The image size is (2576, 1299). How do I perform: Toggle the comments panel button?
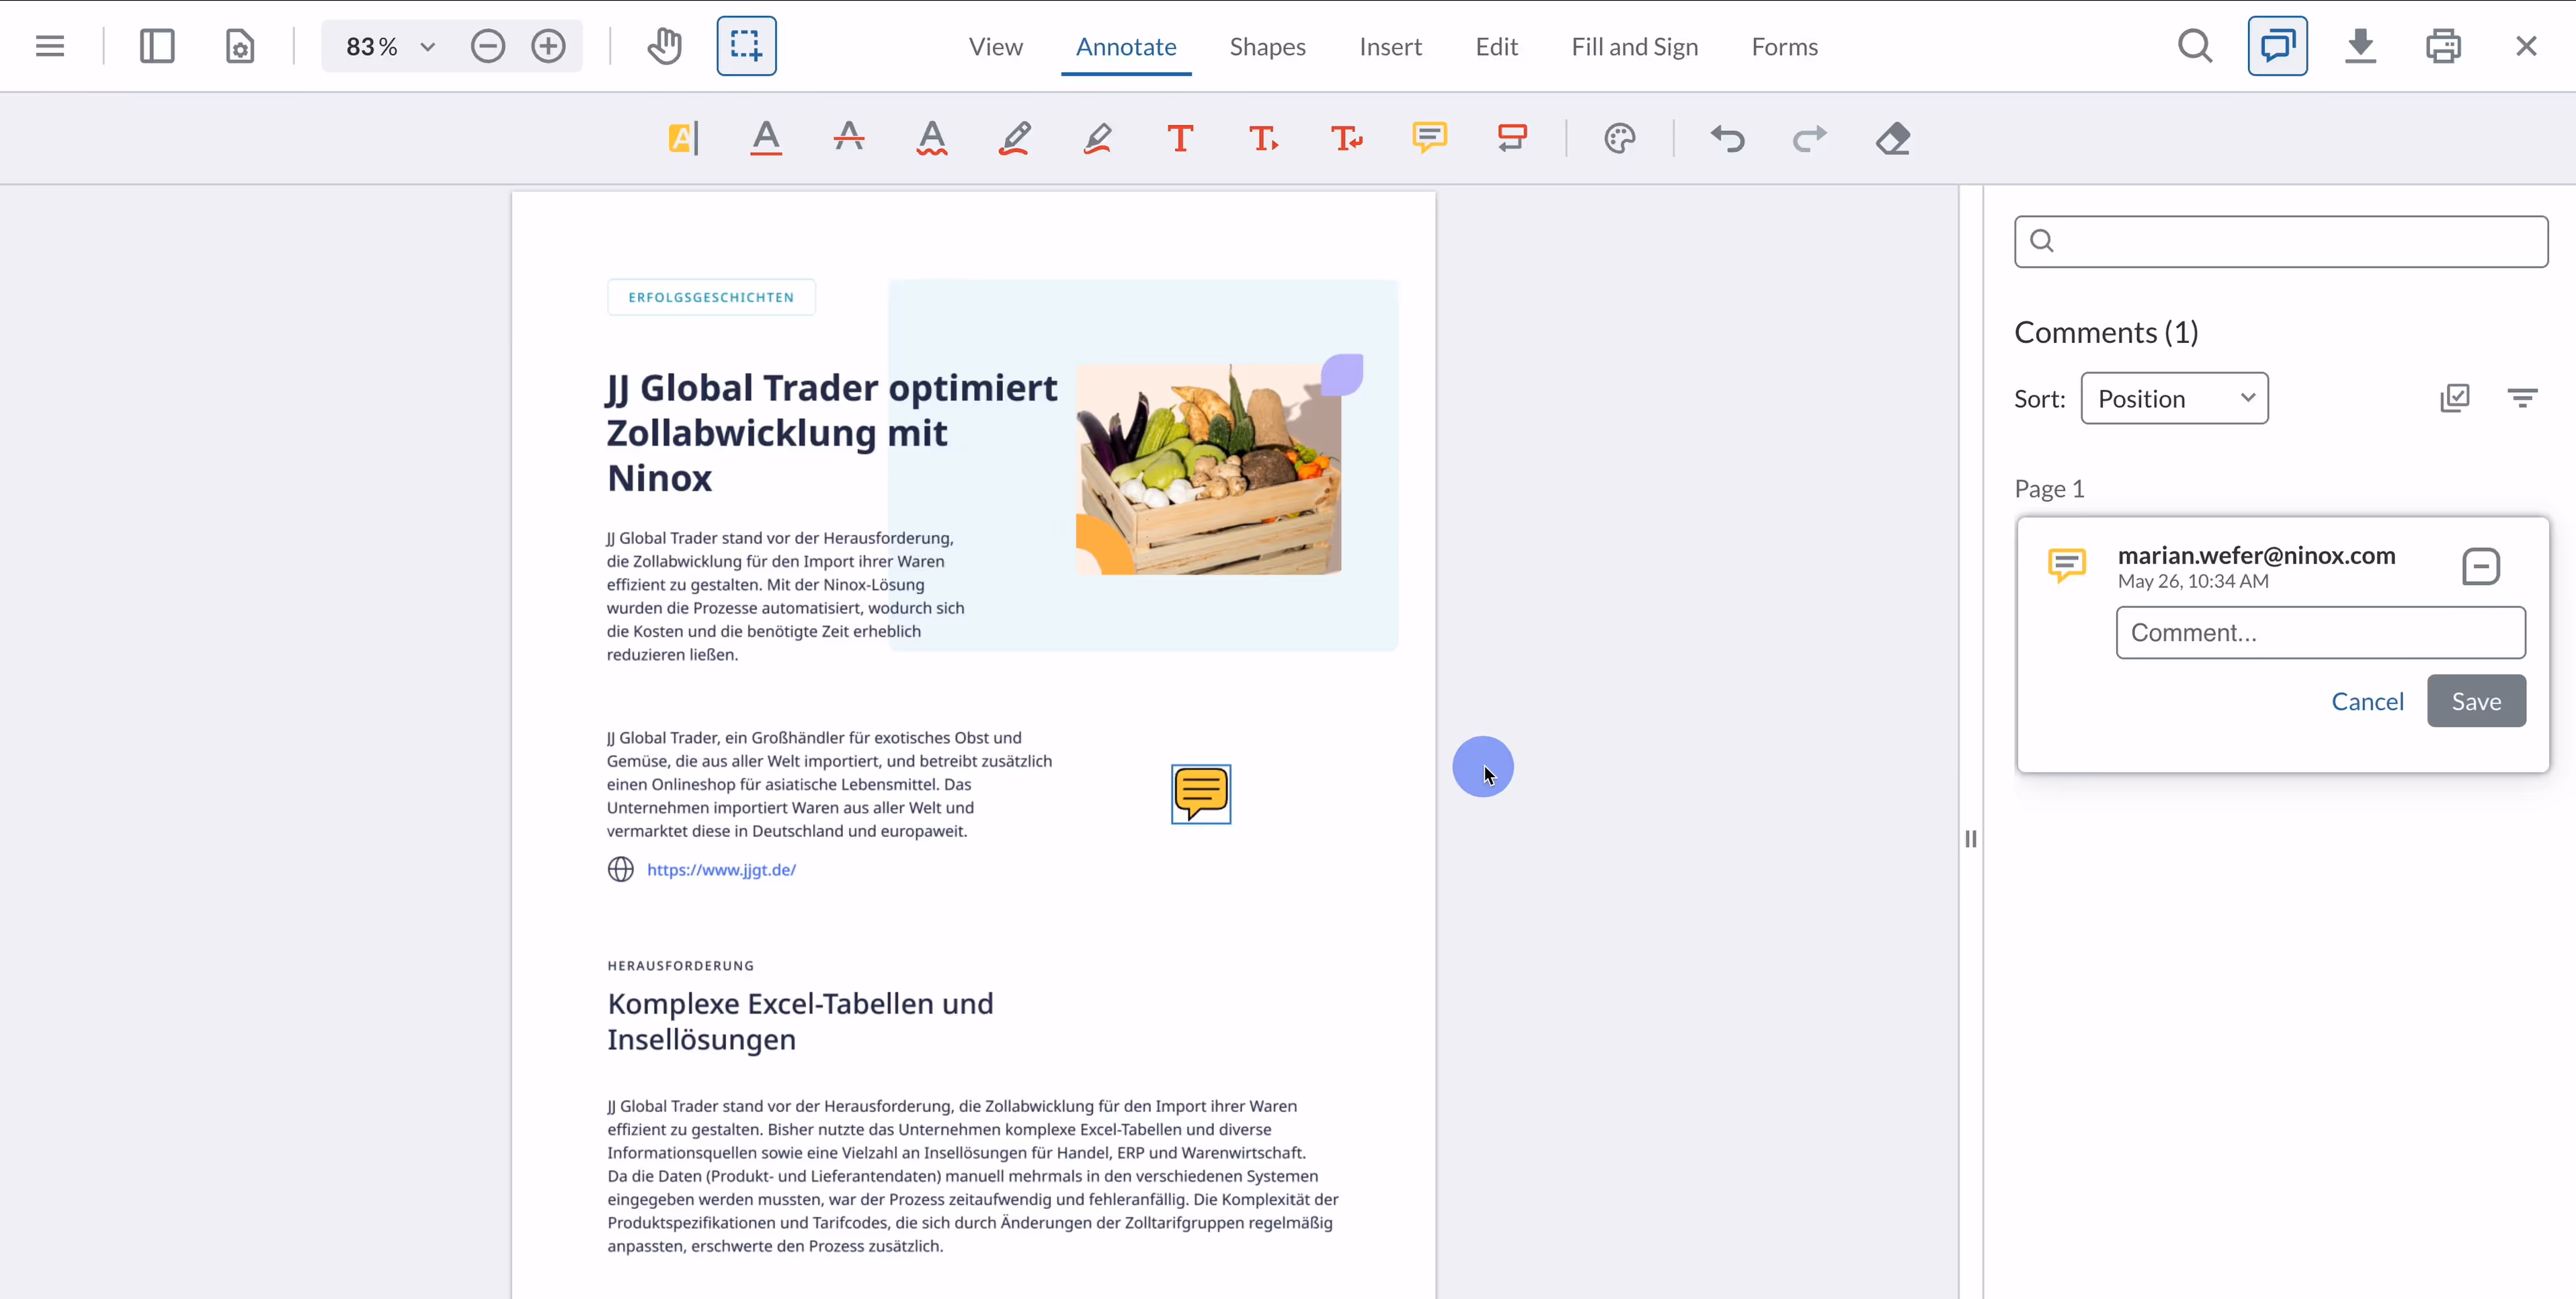[2277, 46]
